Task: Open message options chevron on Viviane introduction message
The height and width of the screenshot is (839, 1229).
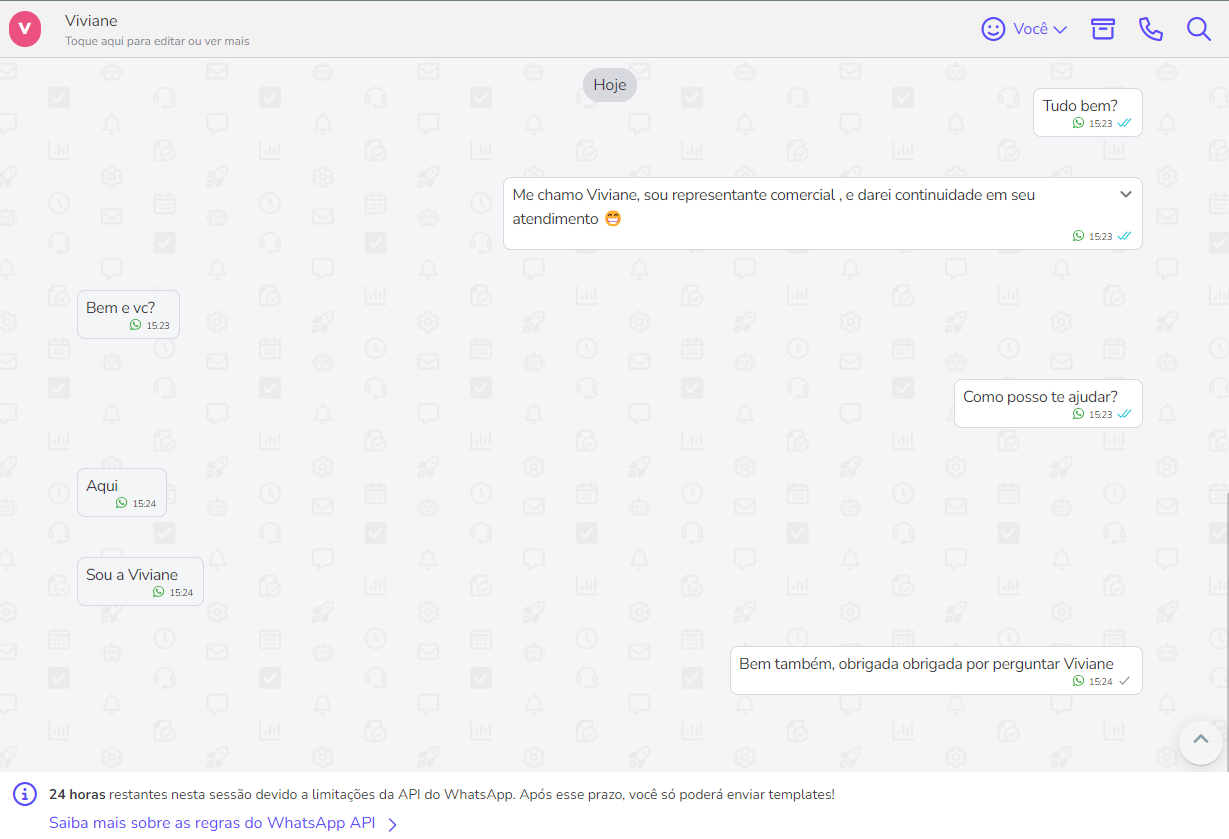Action: (1125, 194)
